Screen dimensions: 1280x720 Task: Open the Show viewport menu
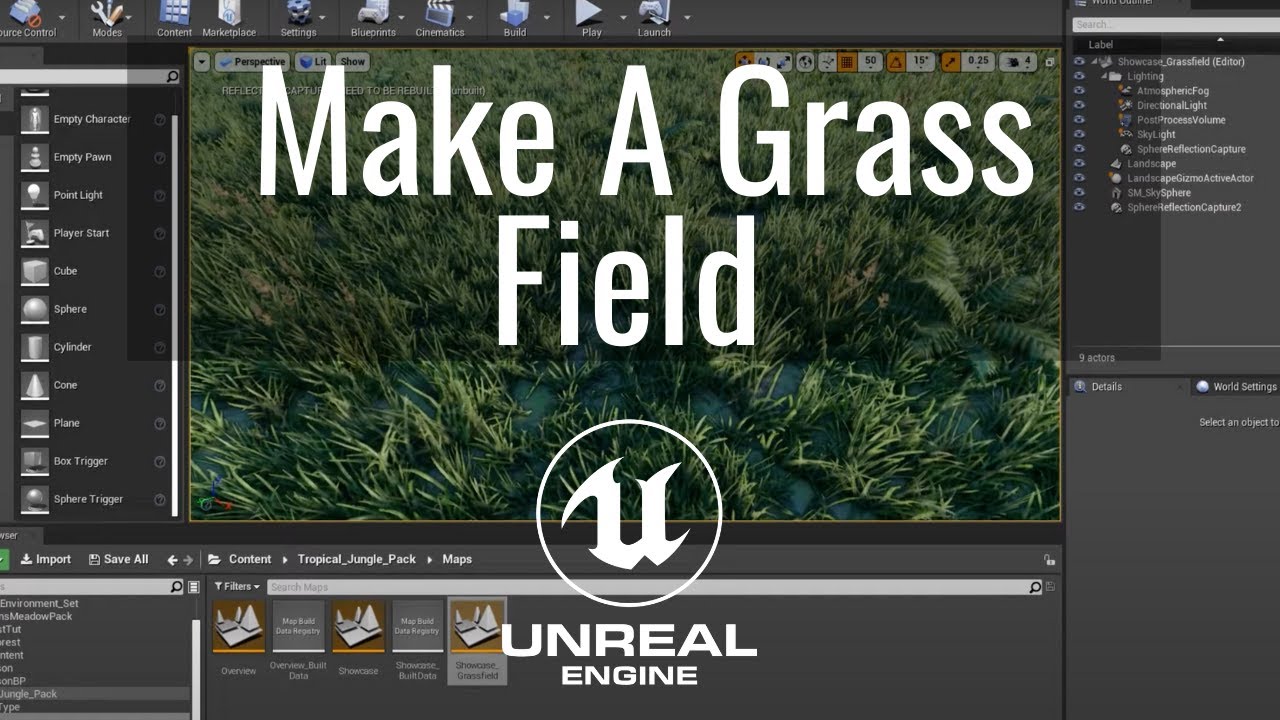pos(352,62)
